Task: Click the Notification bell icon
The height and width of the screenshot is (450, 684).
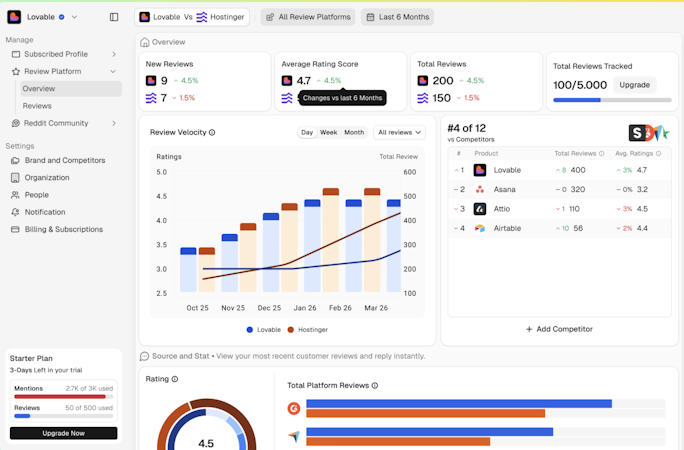Action: click(x=15, y=212)
